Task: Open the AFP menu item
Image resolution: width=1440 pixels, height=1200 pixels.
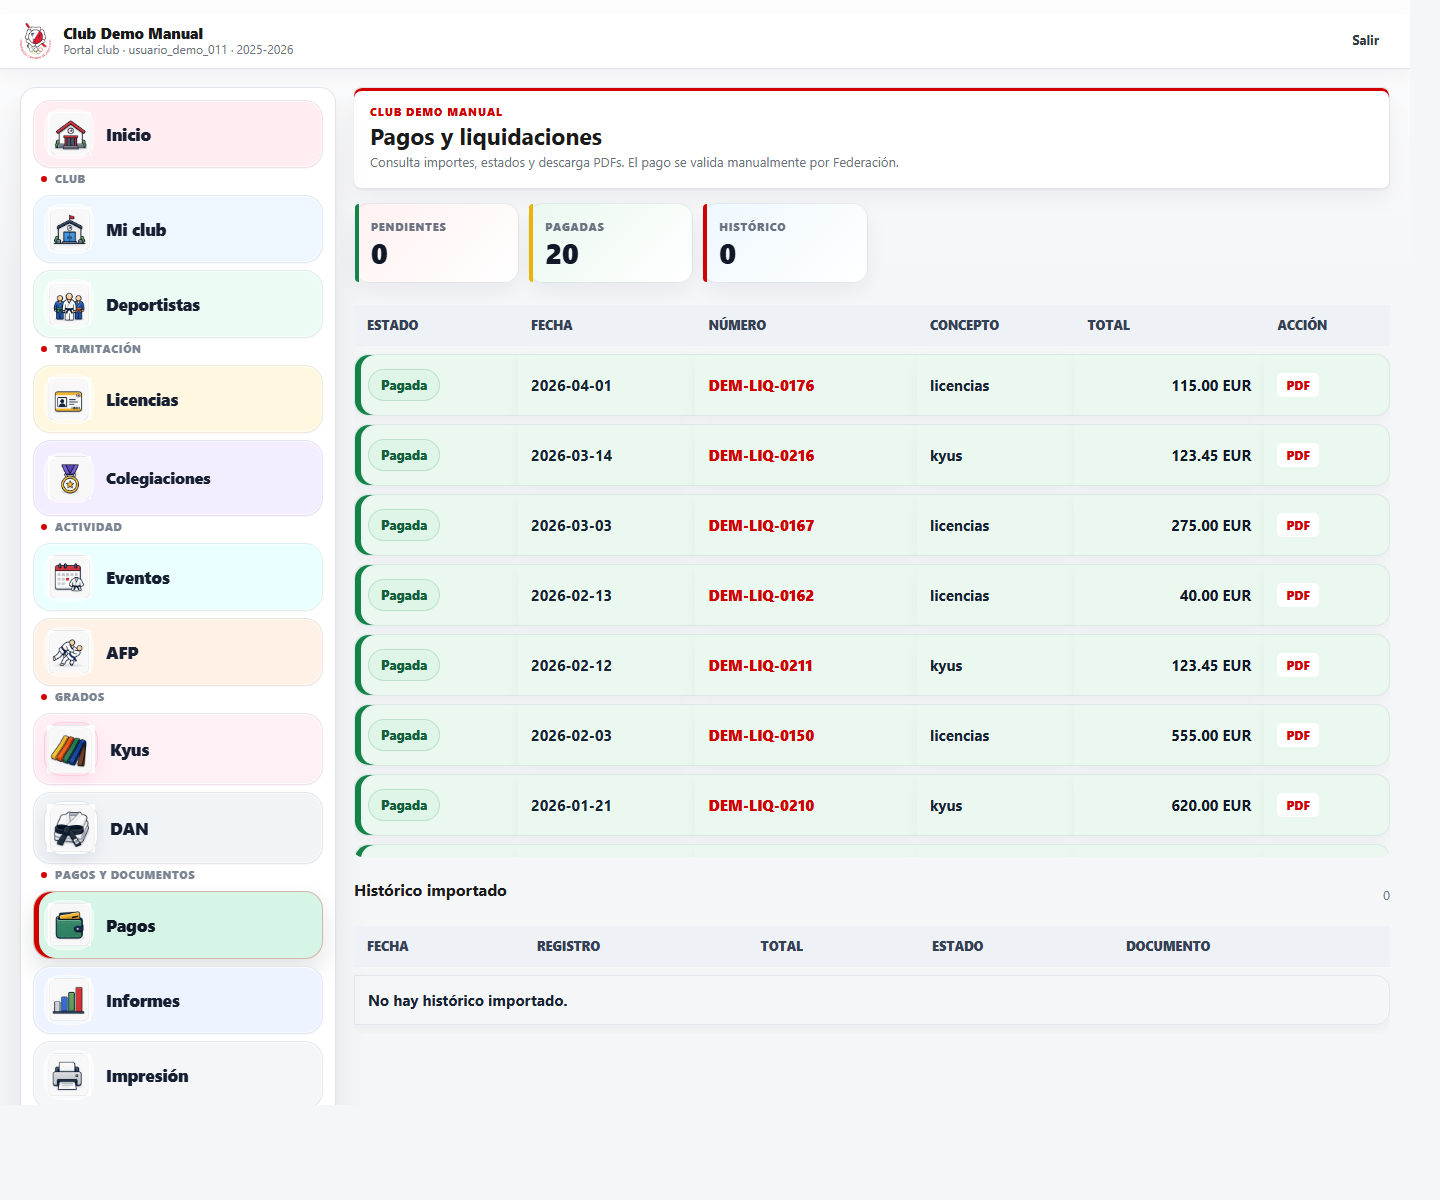Action: [178, 652]
